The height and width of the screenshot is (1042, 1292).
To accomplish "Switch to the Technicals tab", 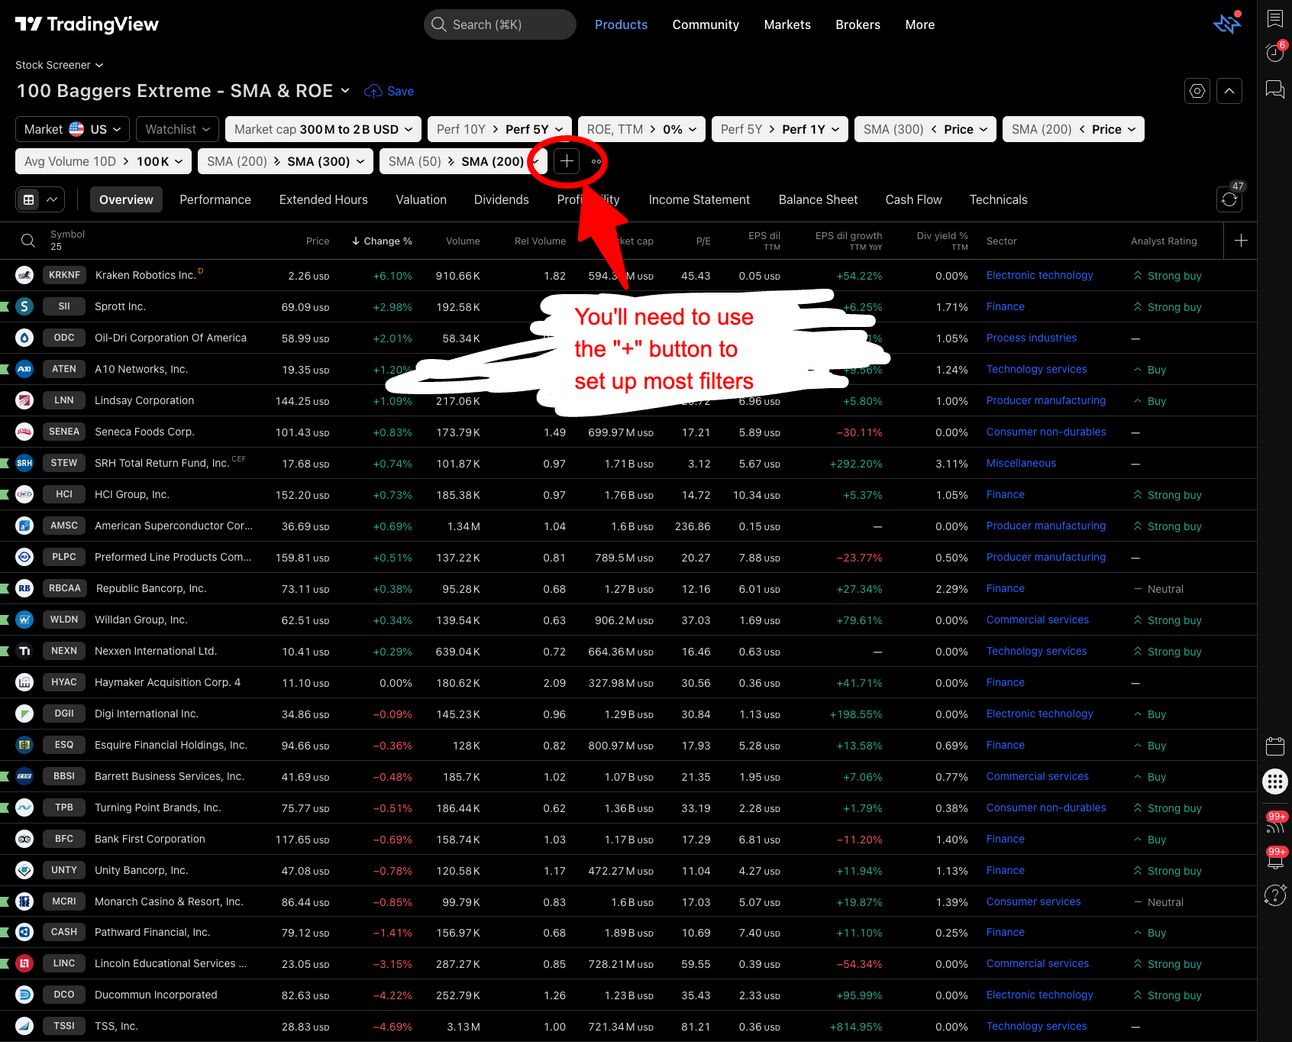I will coord(998,200).
